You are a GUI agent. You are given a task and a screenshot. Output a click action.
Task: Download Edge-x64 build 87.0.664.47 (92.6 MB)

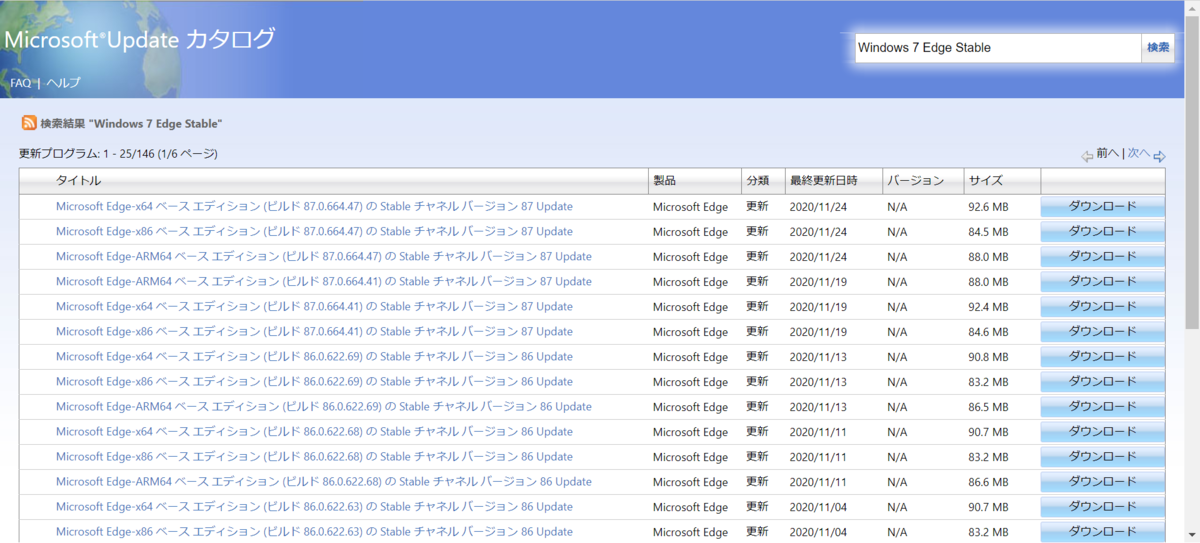point(1103,207)
